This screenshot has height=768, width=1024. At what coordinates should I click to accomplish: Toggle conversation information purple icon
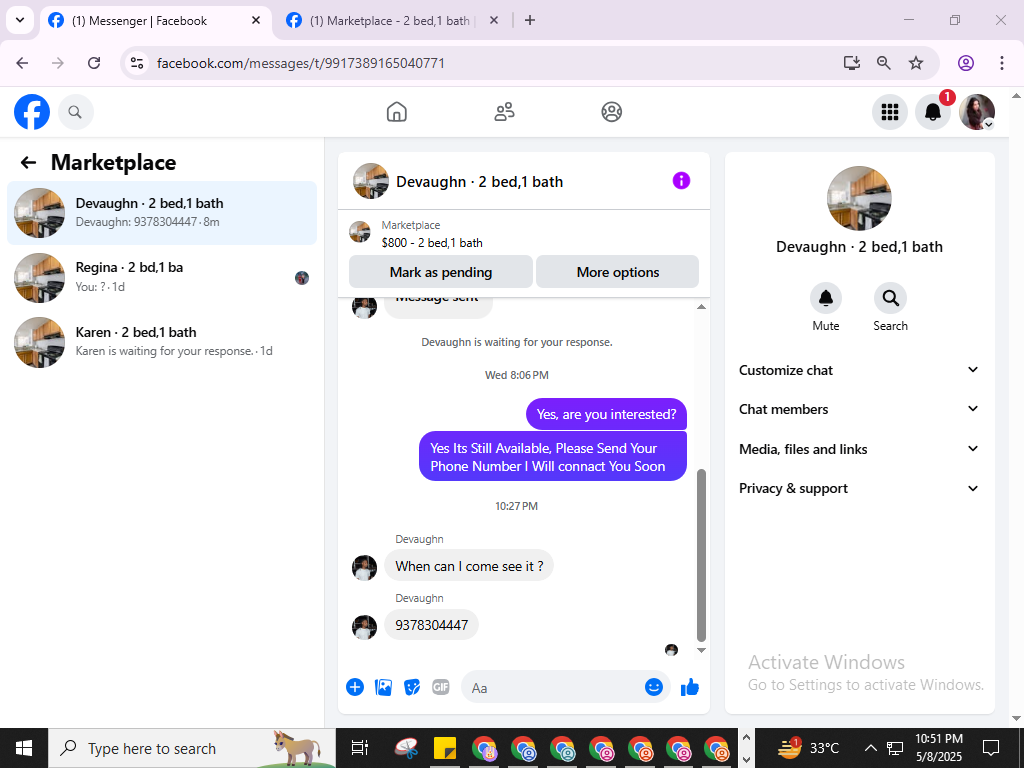[681, 181]
